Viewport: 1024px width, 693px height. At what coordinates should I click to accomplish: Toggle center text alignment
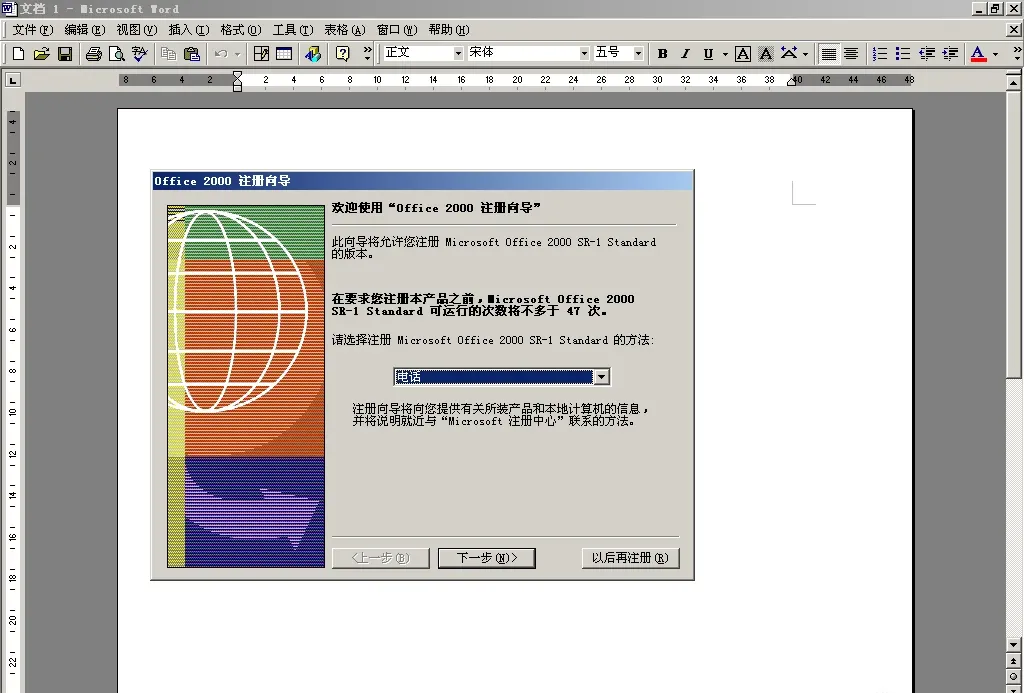click(x=851, y=54)
